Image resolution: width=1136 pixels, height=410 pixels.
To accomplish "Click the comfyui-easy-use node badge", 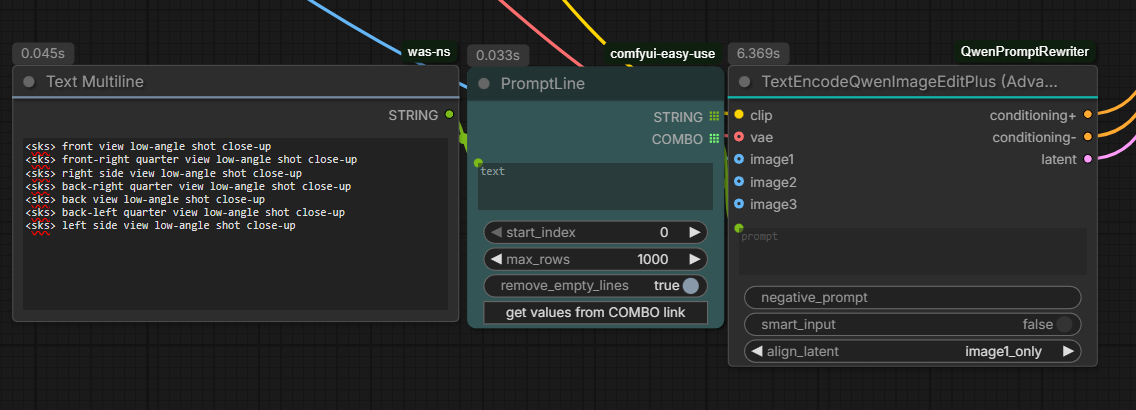I will click(663, 54).
